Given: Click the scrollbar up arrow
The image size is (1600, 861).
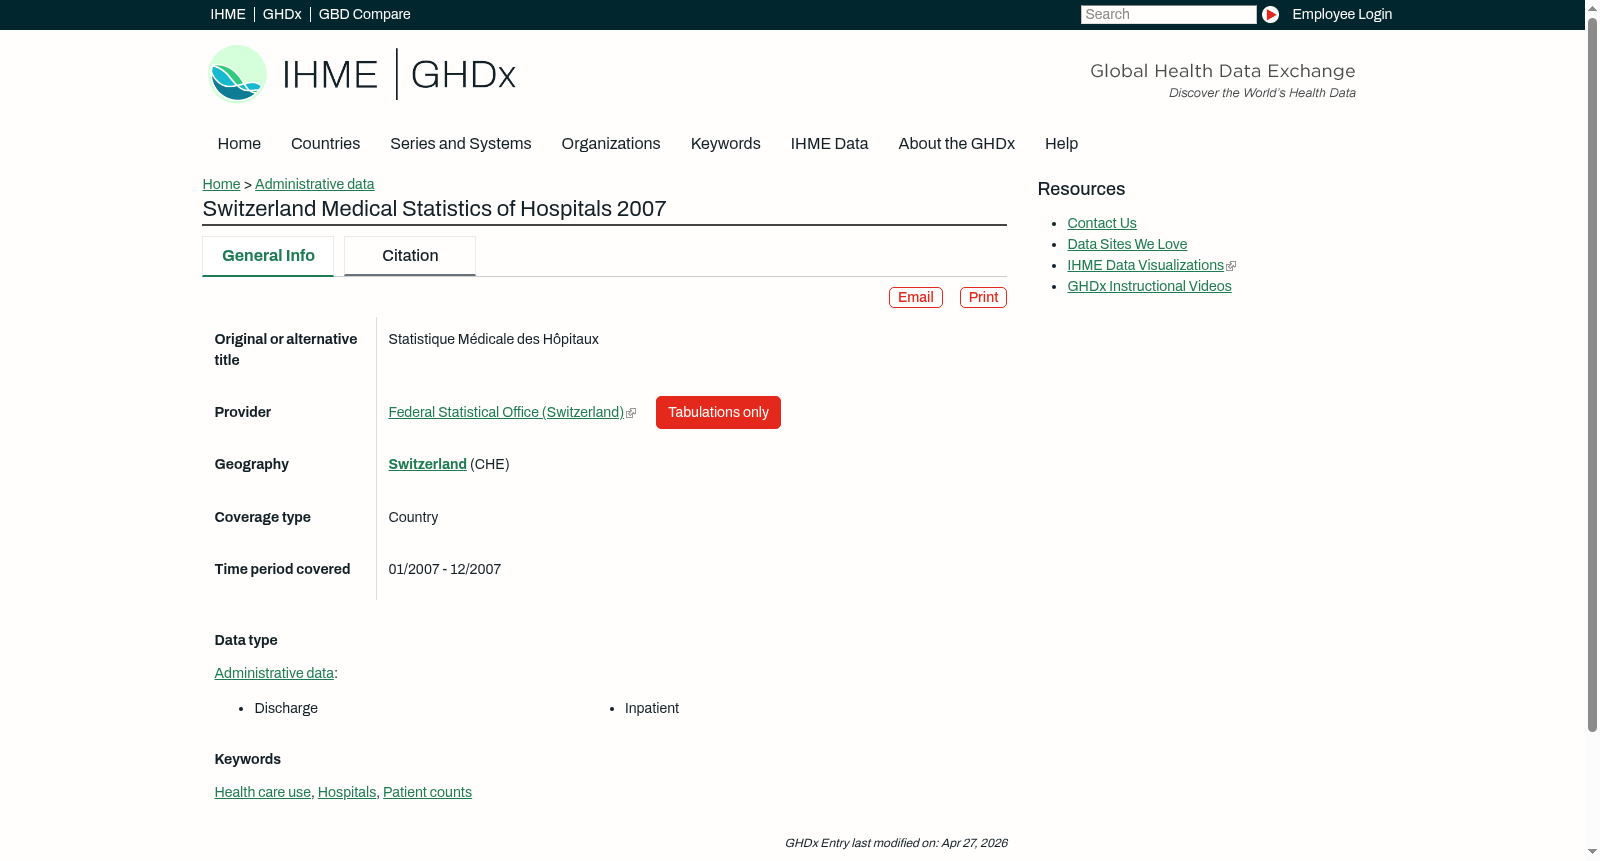Looking at the screenshot, I should coord(1592,7).
